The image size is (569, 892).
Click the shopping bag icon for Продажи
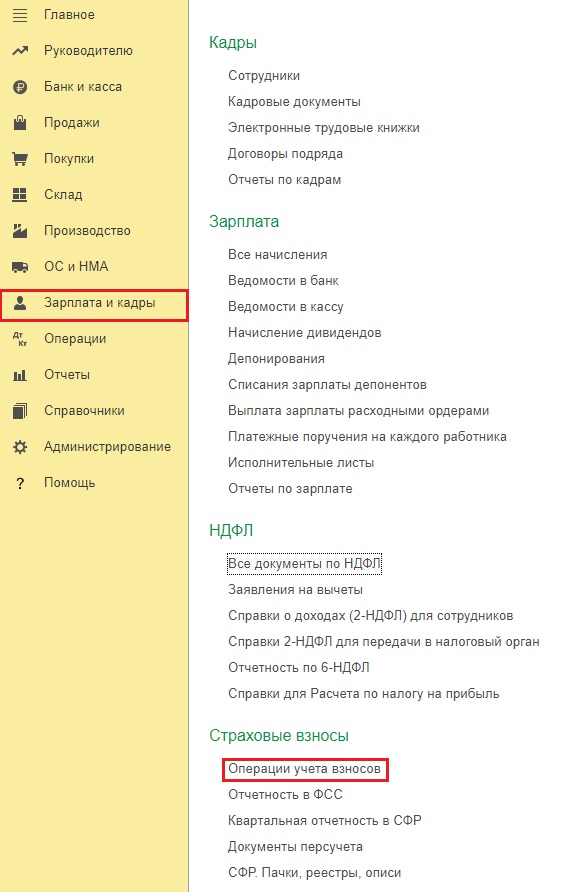tap(20, 122)
